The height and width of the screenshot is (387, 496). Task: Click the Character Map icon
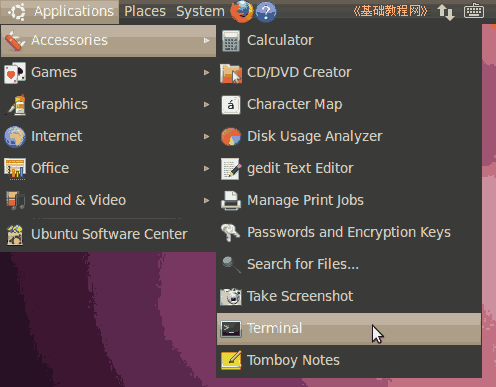tap(231, 105)
